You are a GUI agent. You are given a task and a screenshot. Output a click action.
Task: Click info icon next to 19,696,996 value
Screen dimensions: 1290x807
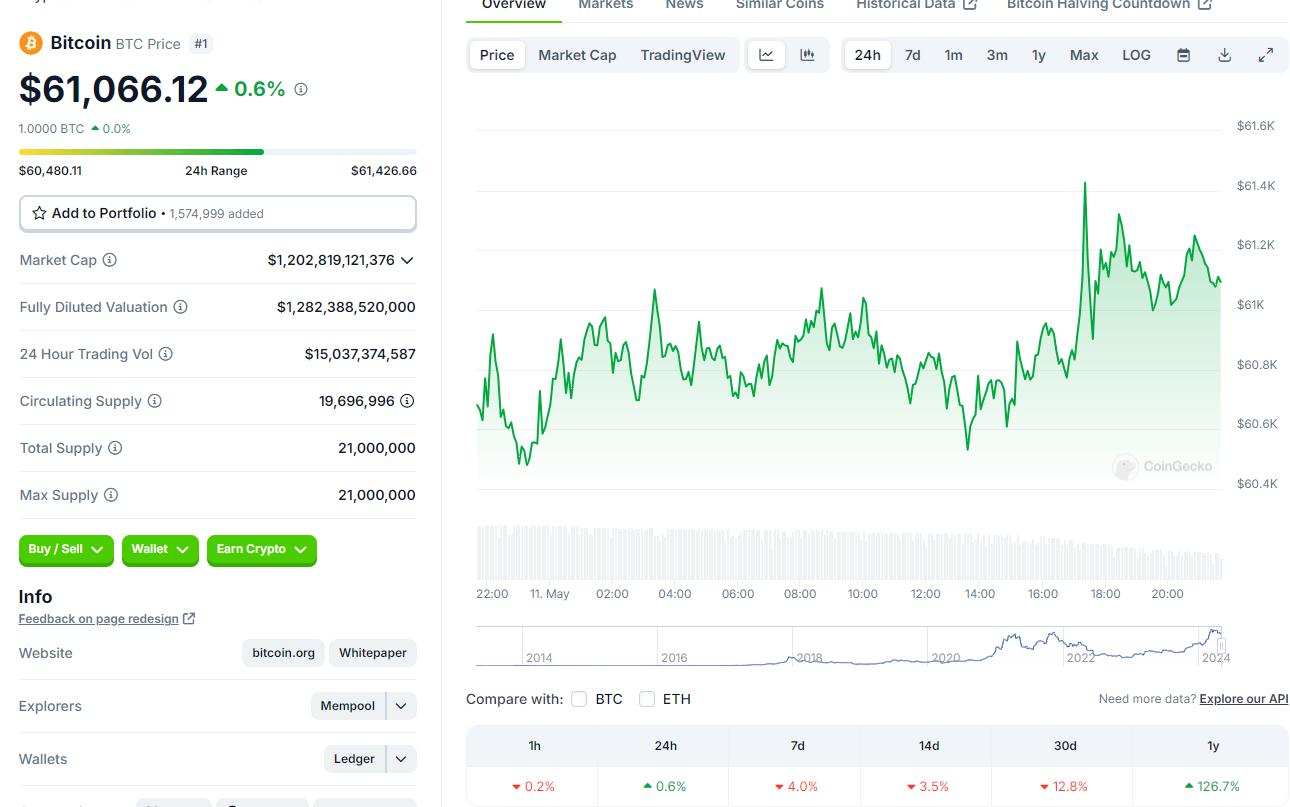pyautogui.click(x=407, y=401)
